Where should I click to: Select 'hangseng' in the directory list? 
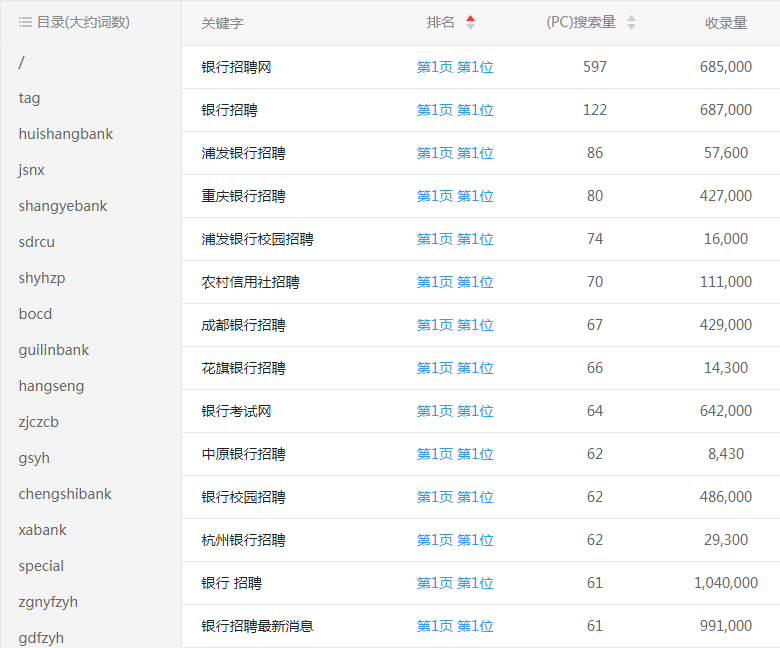[x=51, y=386]
